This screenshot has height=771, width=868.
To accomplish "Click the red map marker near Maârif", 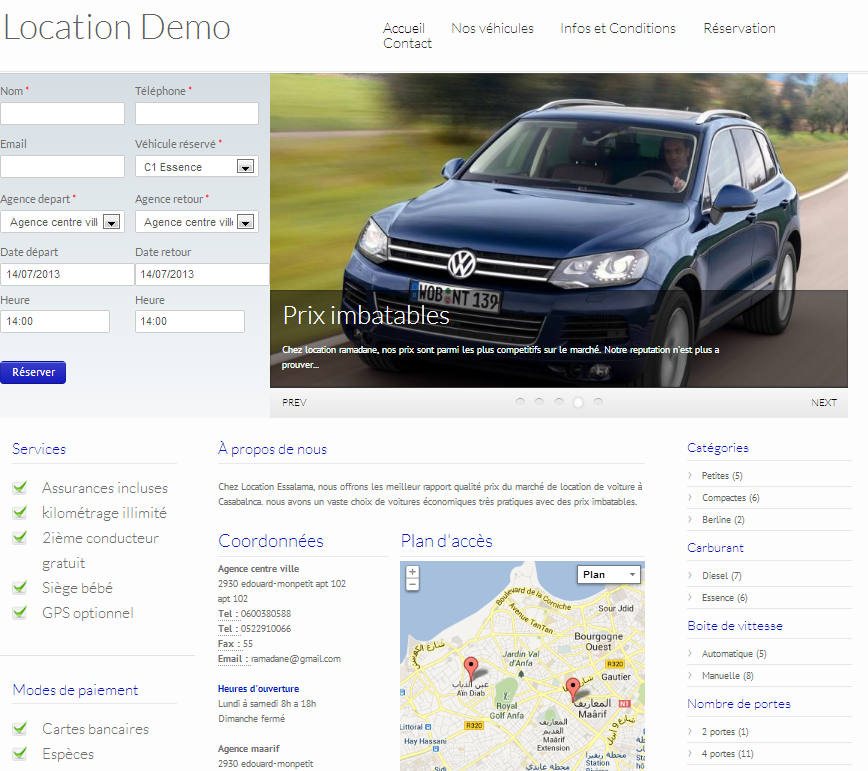I will [573, 690].
